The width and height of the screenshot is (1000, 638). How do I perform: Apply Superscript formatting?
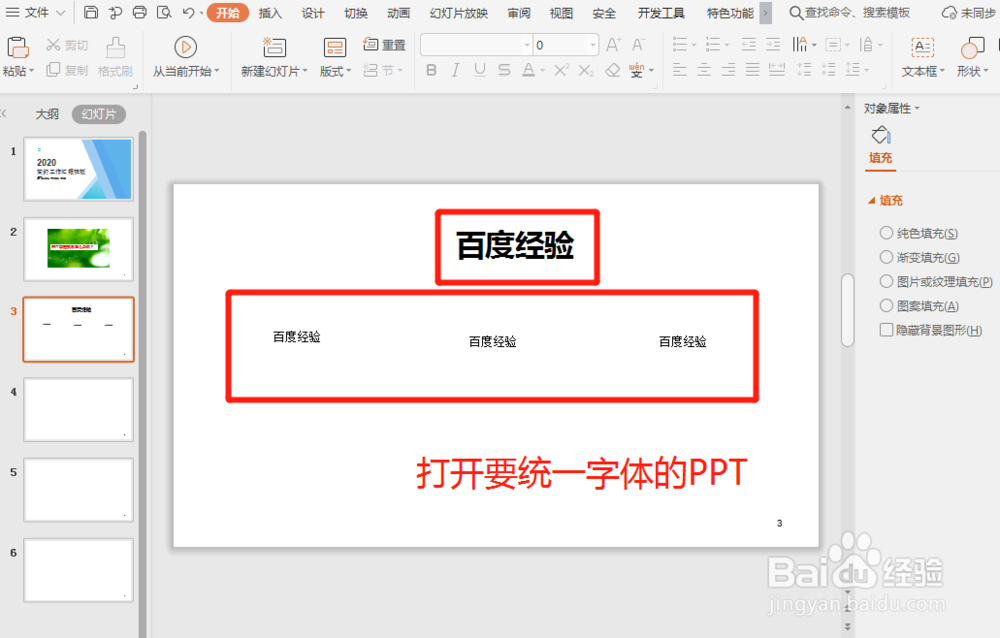[561, 70]
